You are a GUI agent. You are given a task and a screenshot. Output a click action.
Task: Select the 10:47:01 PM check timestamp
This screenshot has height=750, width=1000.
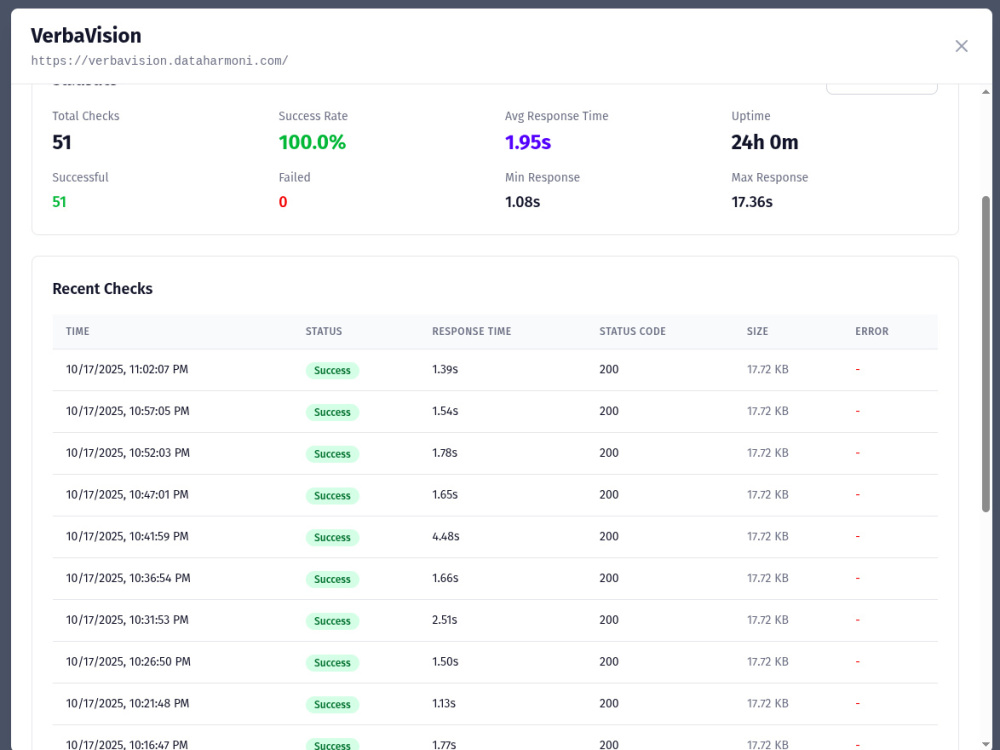tap(127, 495)
